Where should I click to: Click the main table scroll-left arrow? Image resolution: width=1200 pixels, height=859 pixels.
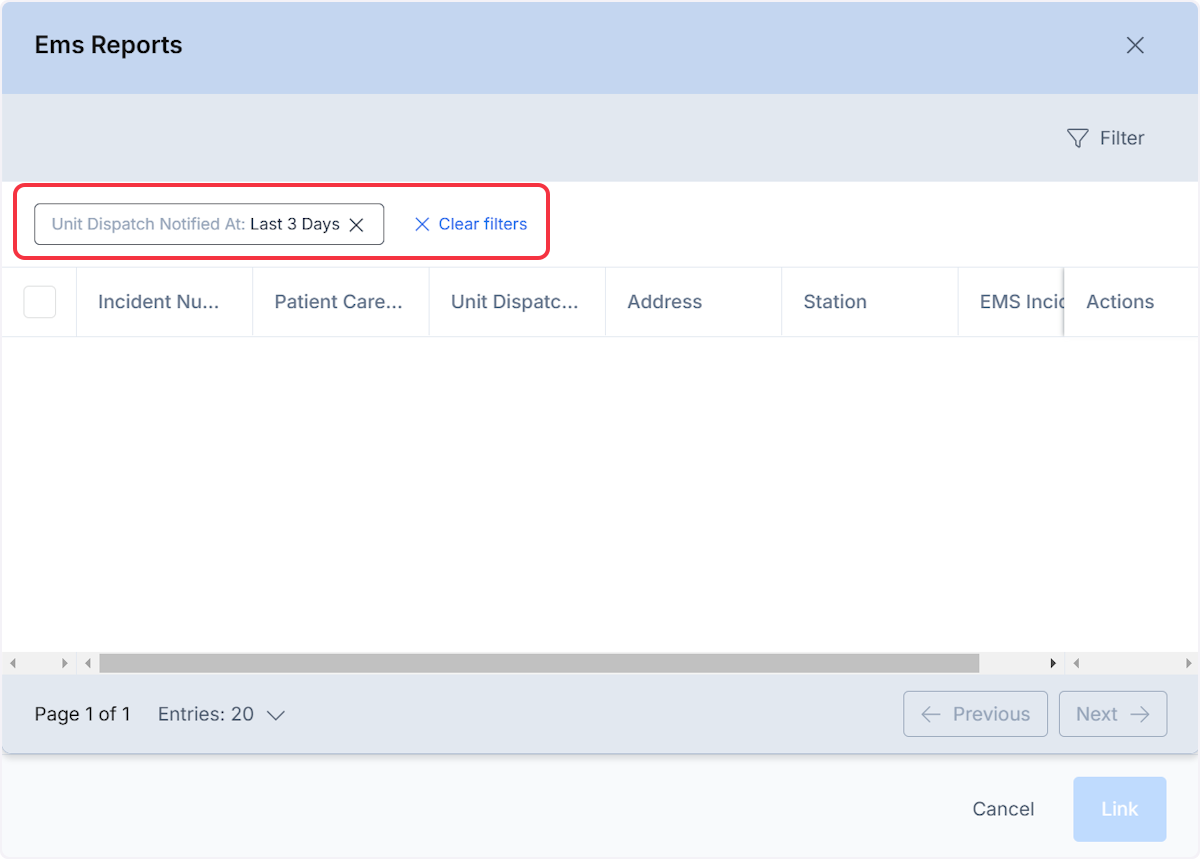88,663
